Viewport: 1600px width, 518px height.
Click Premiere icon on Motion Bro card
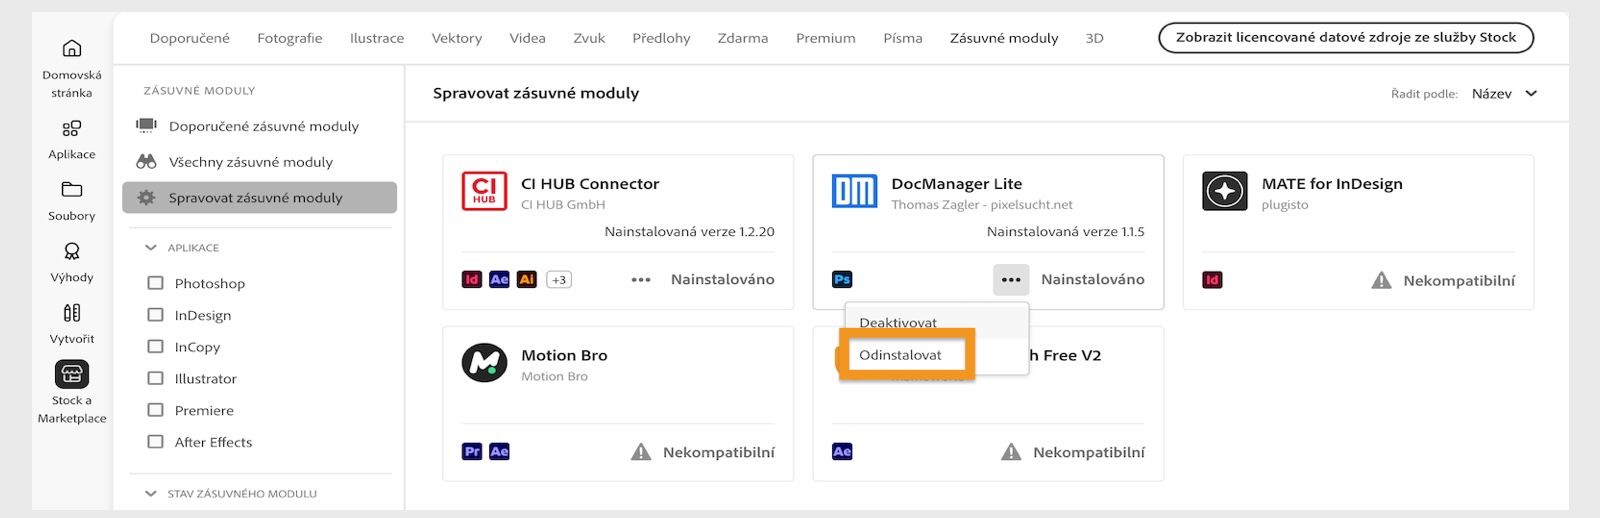click(x=472, y=452)
